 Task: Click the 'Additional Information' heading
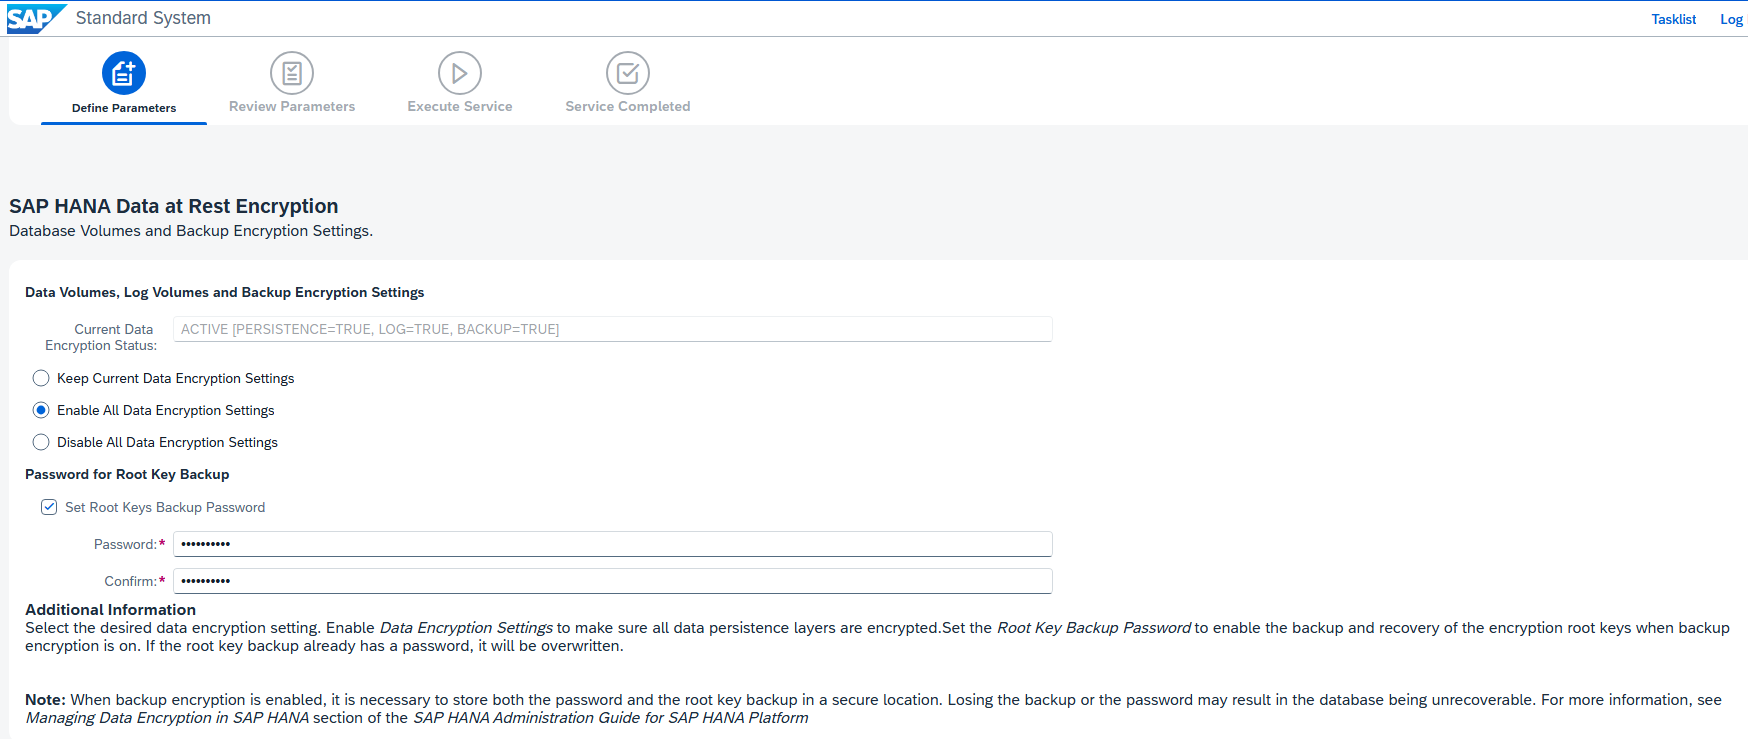tap(111, 610)
